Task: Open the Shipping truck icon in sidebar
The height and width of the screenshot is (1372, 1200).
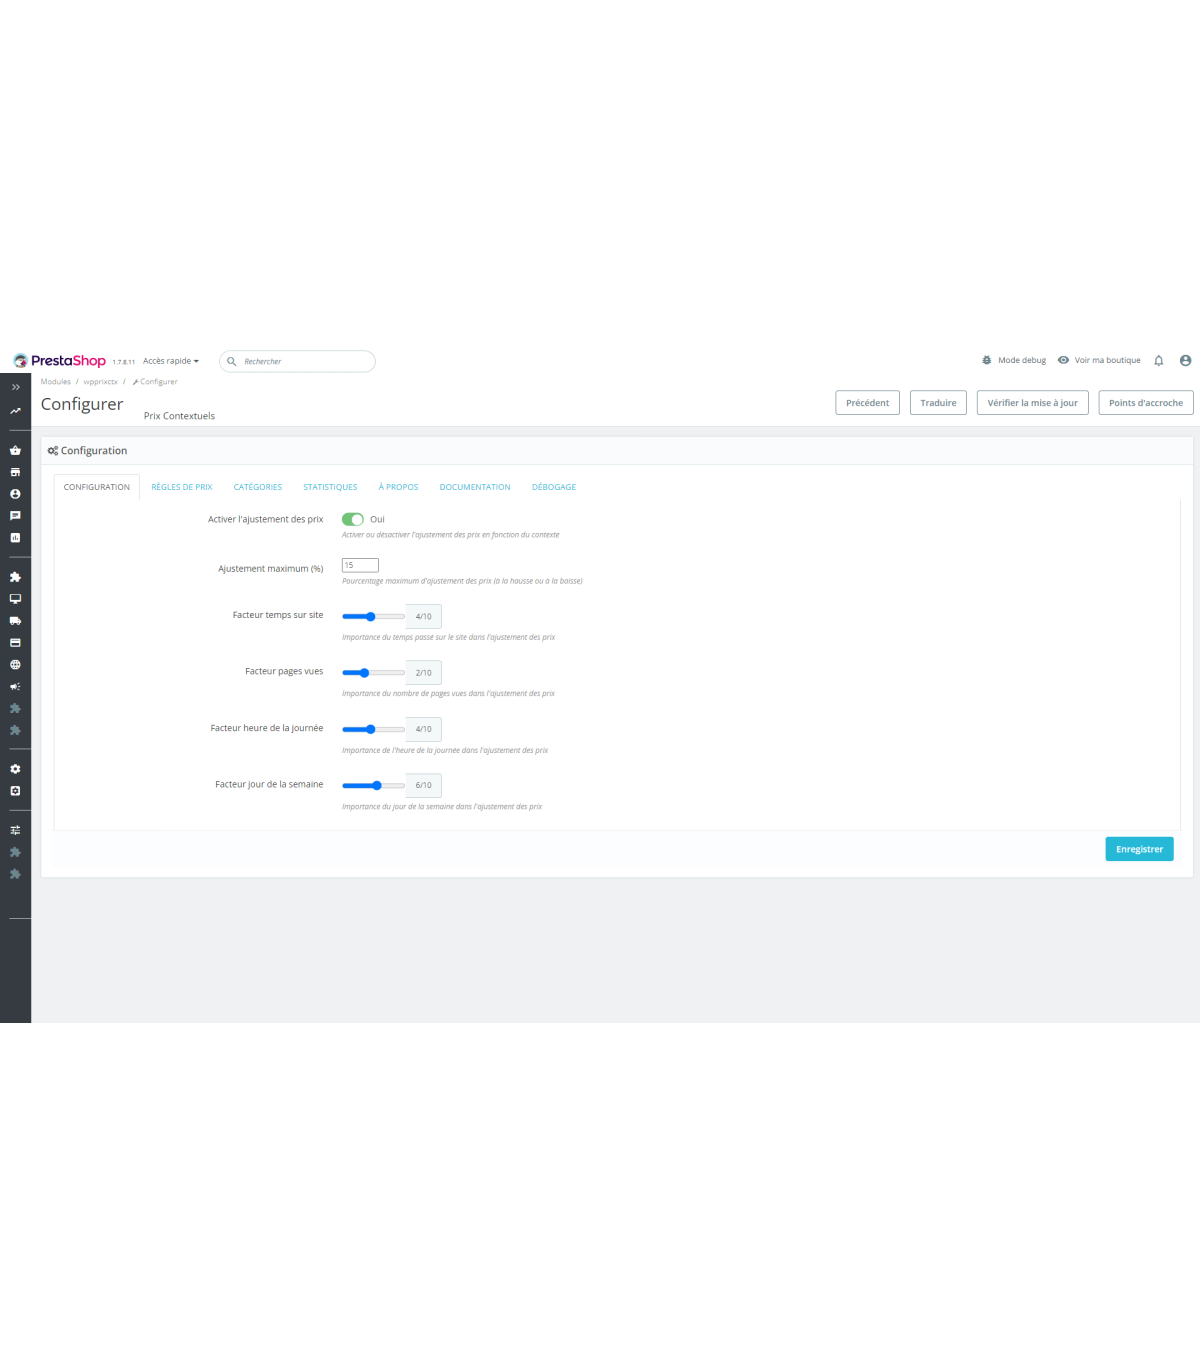Action: click(15, 621)
